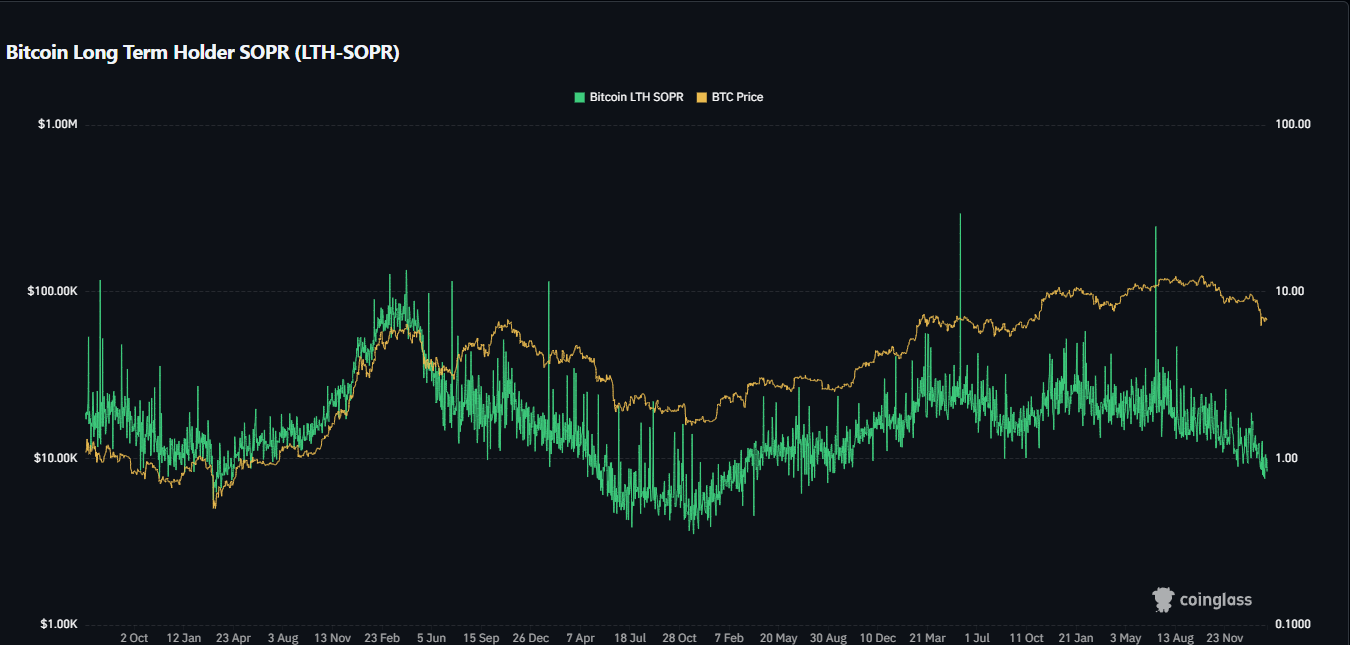Select the 2 Oct date on timeline

click(134, 637)
